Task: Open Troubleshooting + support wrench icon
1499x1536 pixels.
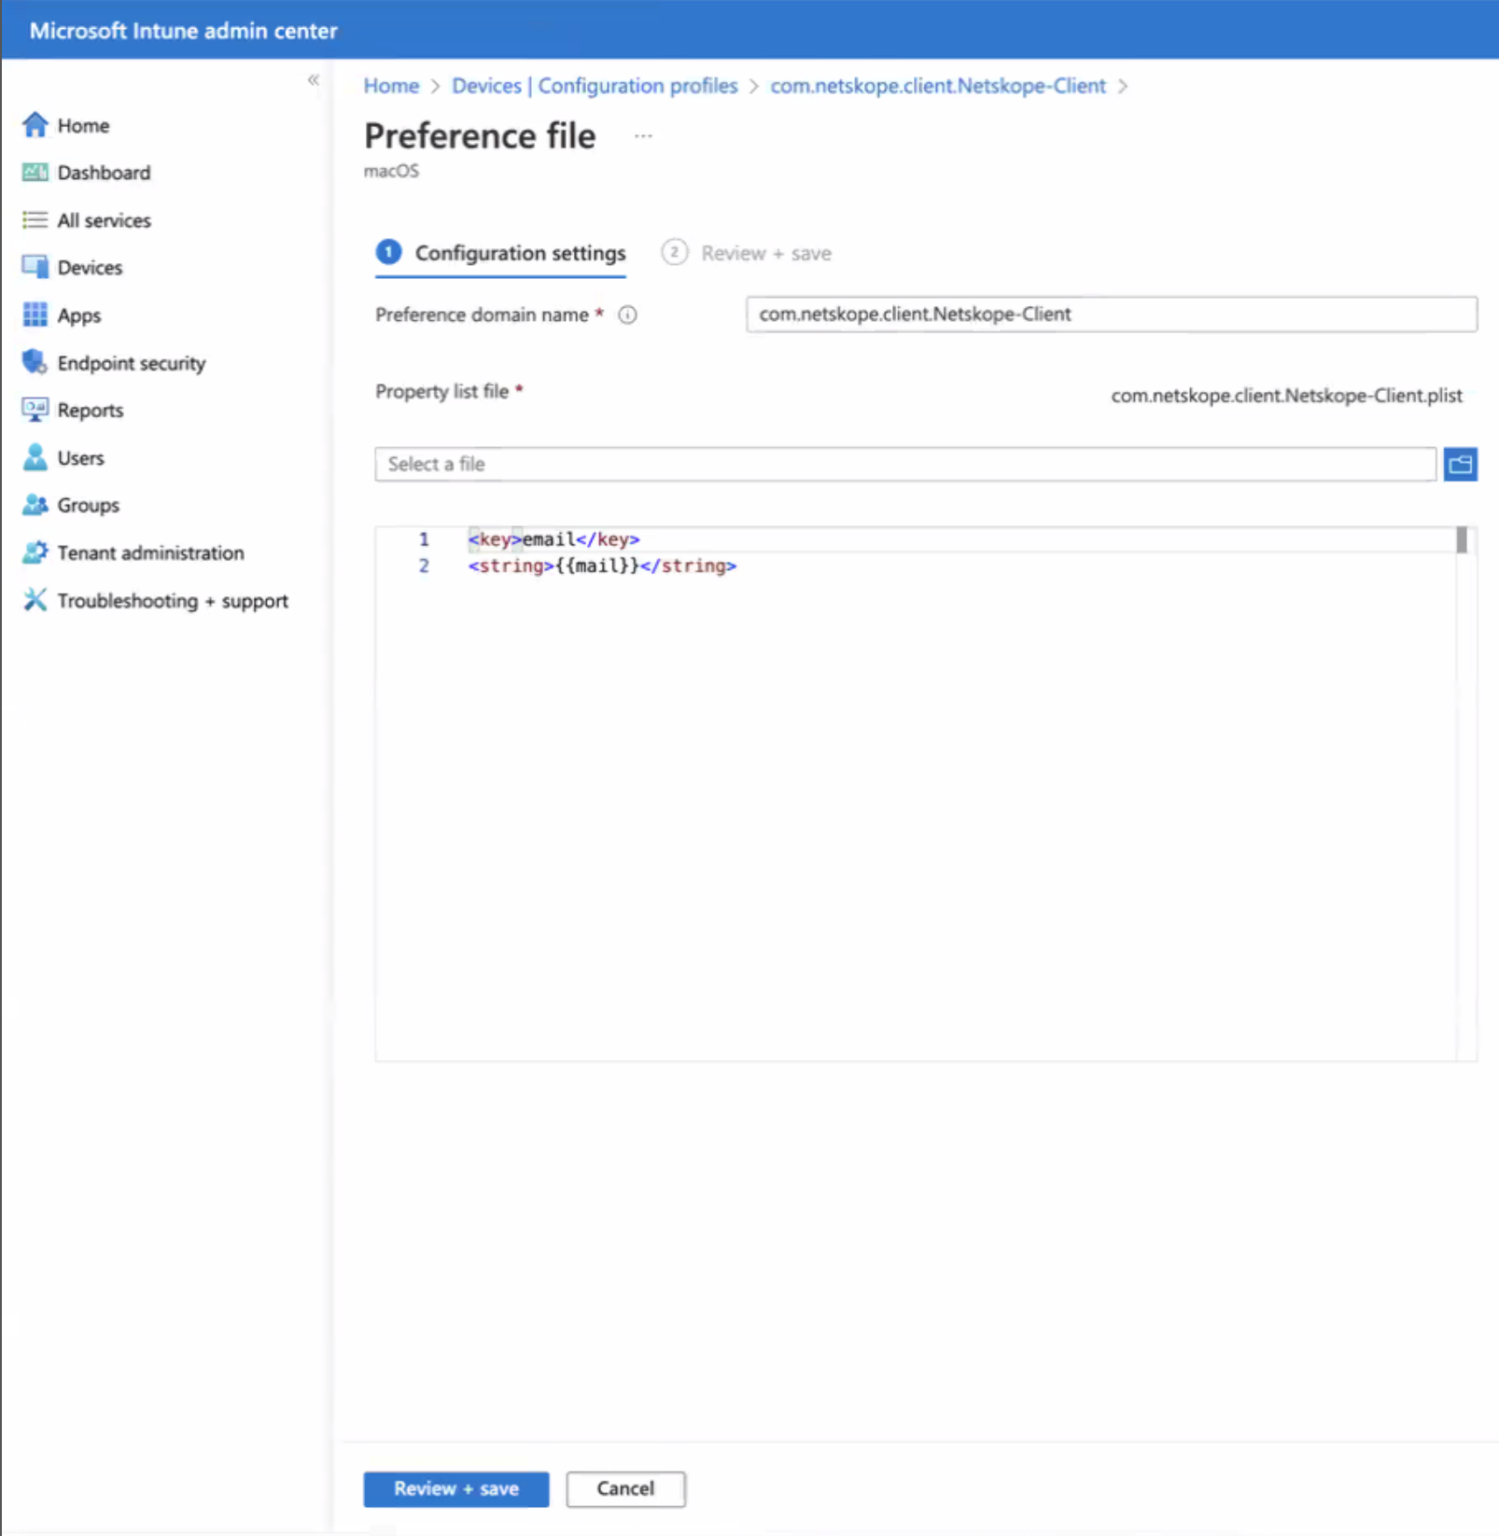Action: coord(35,600)
